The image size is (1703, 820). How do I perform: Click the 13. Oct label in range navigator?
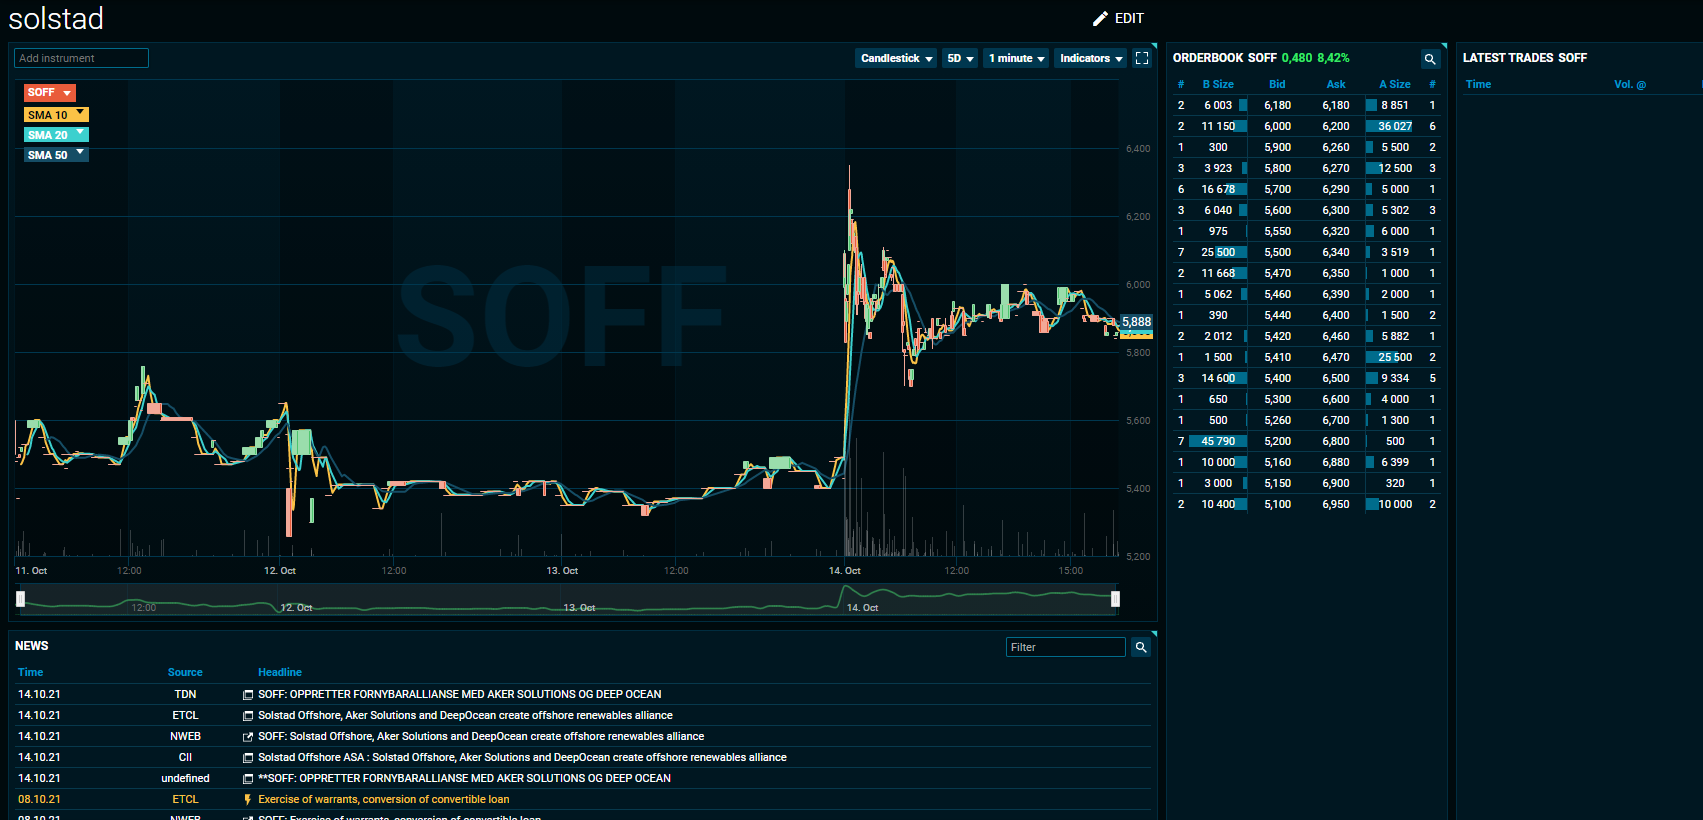pos(579,608)
